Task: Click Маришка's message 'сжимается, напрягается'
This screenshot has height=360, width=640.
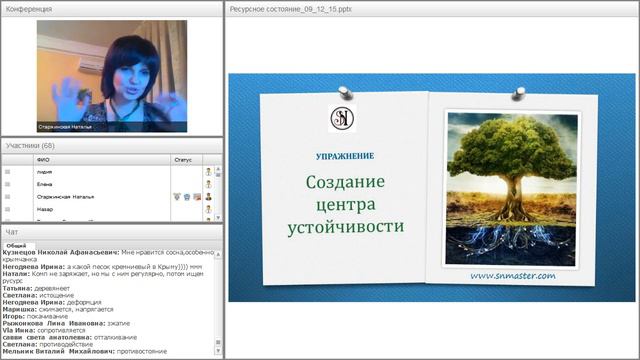Action: pos(58,309)
